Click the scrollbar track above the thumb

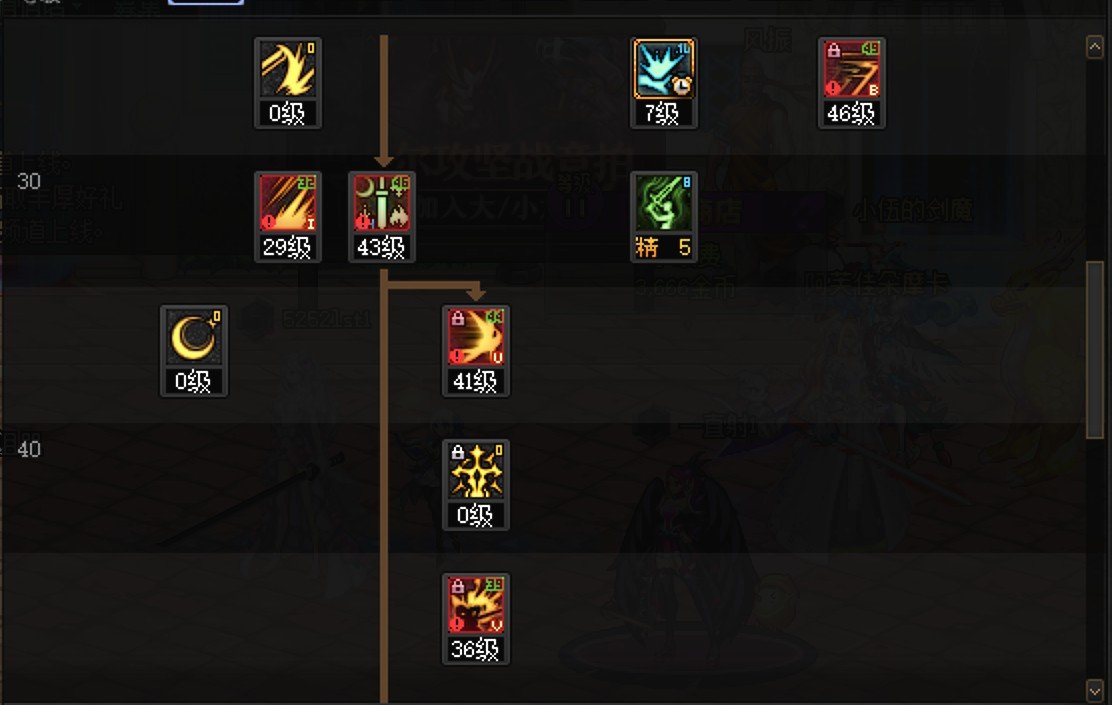pyautogui.click(x=1094, y=160)
